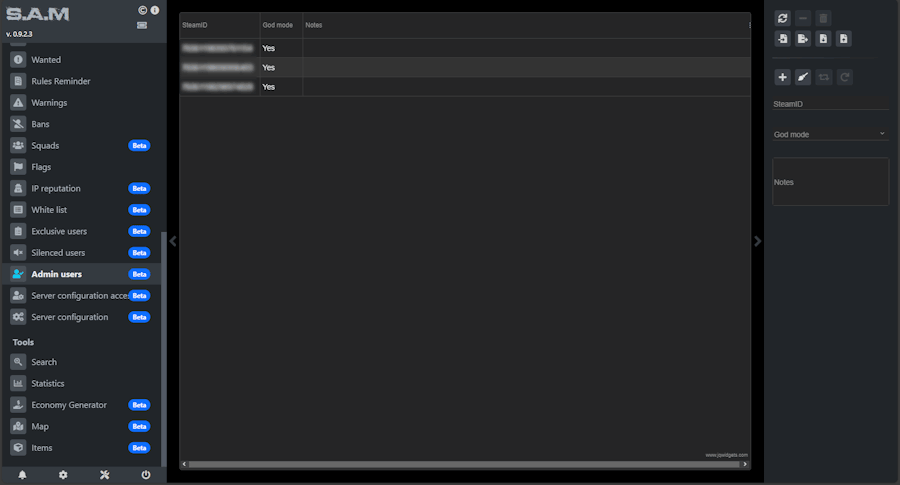
Task: Click the import file icon
Action: pyautogui.click(x=782, y=39)
